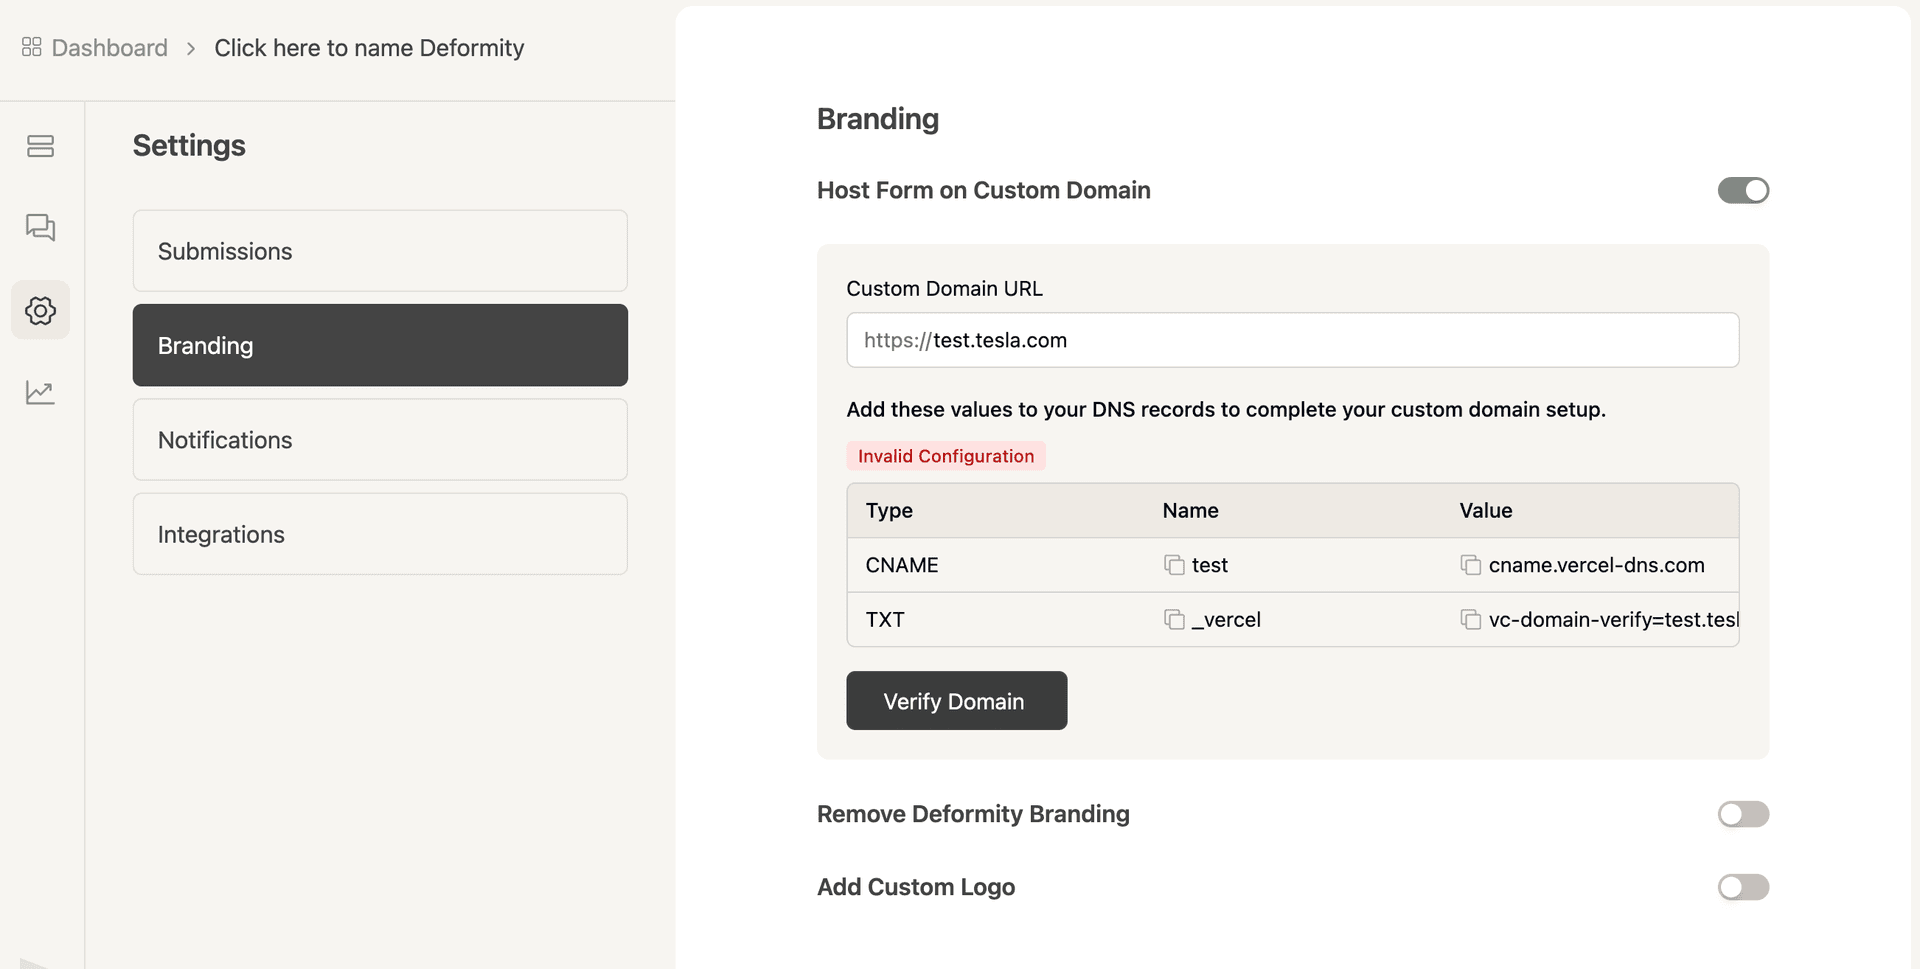Click the Custom Domain URL input field
This screenshot has height=969, width=1920.
pos(1292,340)
